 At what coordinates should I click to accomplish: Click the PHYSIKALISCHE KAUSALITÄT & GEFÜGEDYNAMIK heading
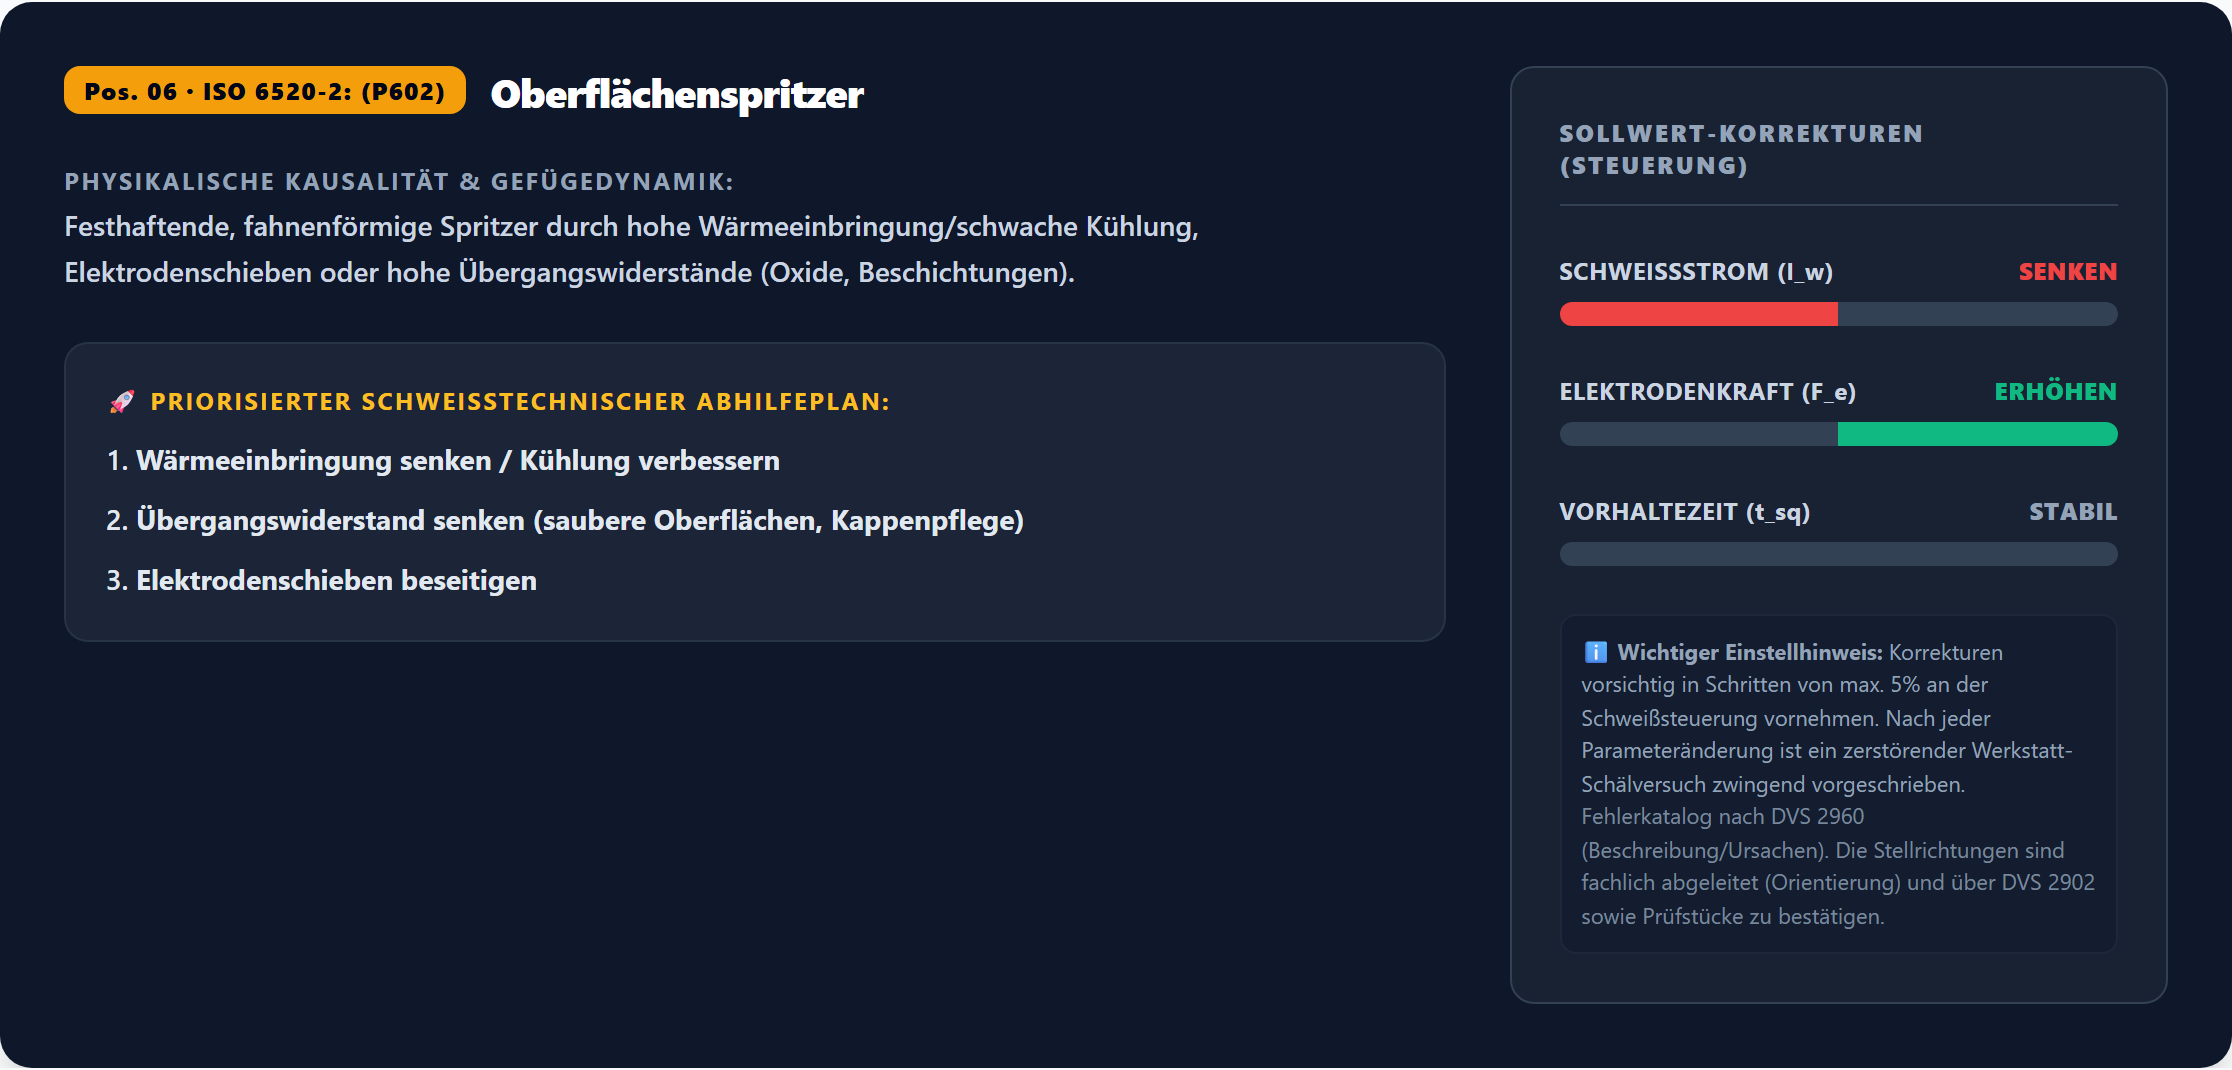click(399, 182)
